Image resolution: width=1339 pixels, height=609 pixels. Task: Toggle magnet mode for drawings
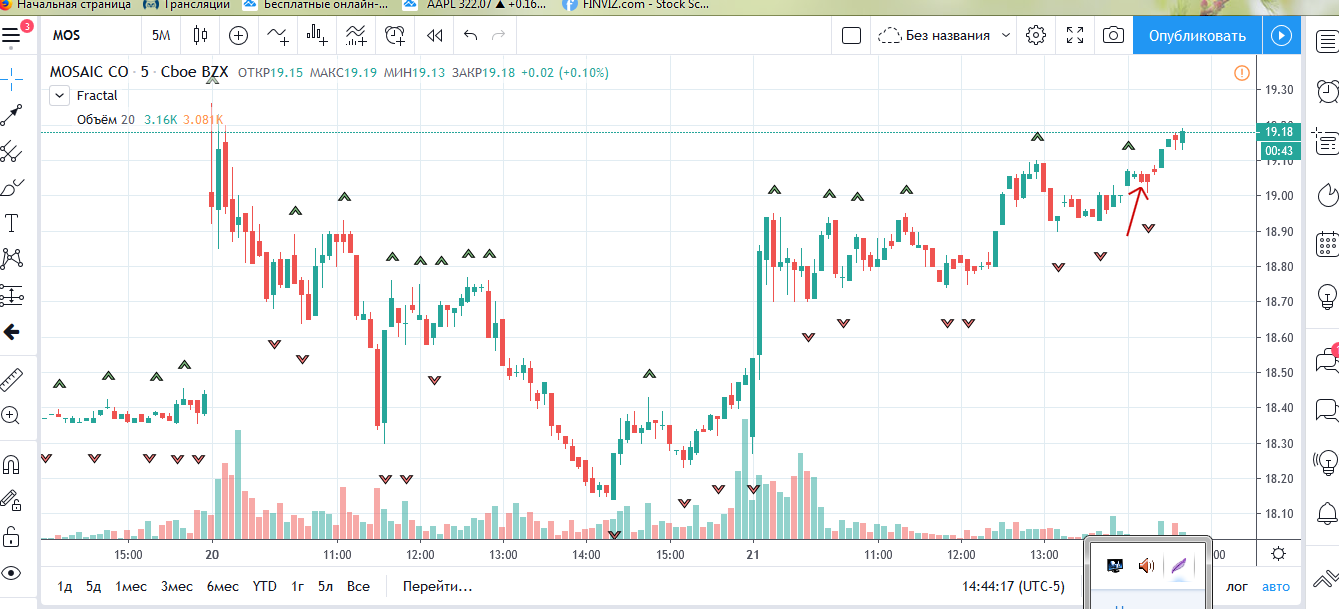(x=11, y=465)
